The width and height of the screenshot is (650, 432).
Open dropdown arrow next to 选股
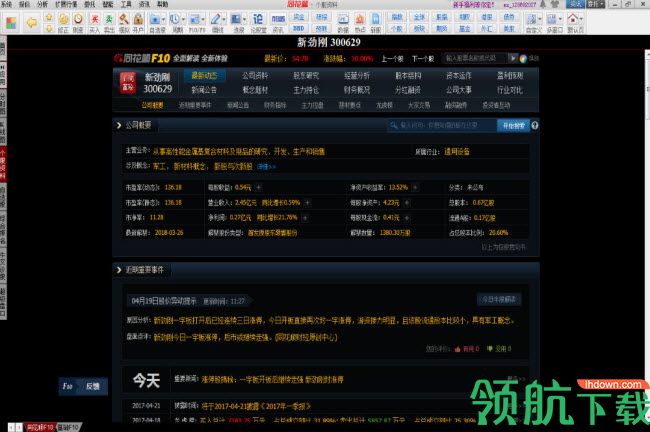[244, 19]
